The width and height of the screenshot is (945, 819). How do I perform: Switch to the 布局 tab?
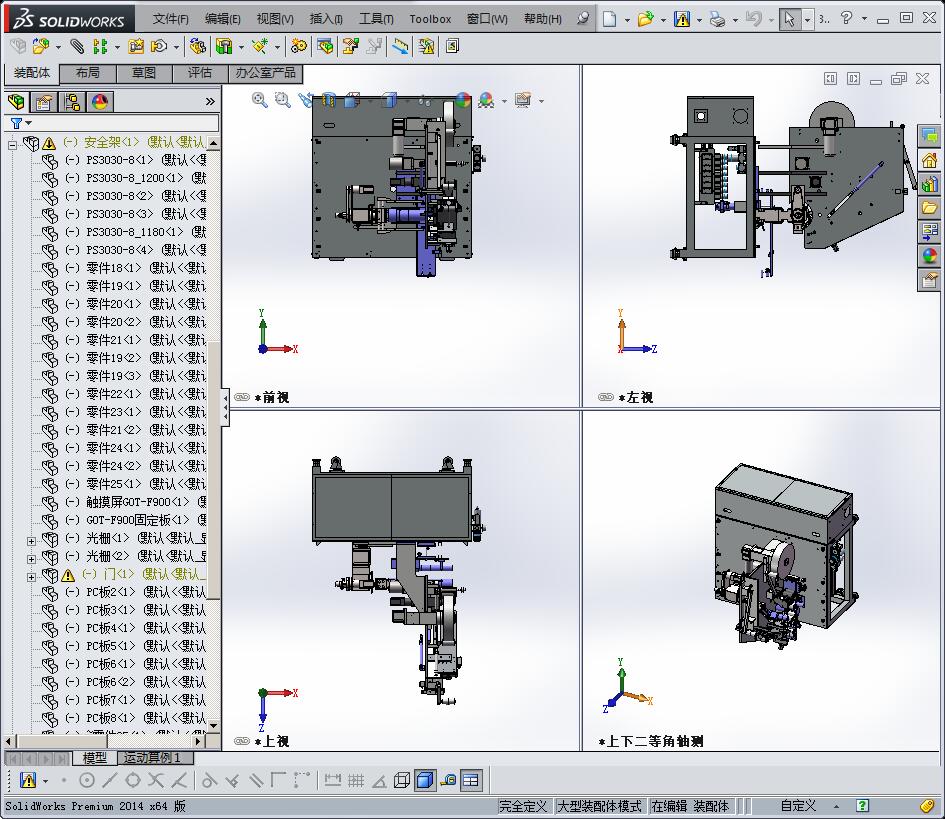point(88,73)
